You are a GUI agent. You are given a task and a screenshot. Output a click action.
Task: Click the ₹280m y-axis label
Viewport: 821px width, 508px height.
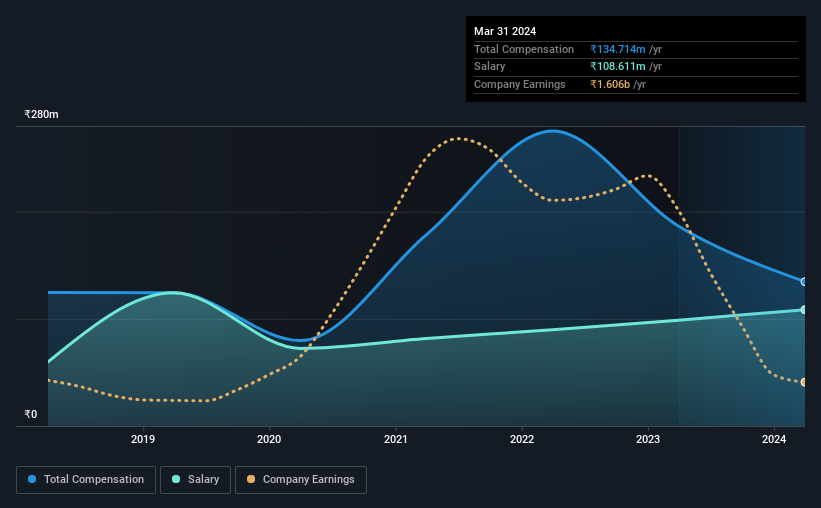[x=41, y=114]
